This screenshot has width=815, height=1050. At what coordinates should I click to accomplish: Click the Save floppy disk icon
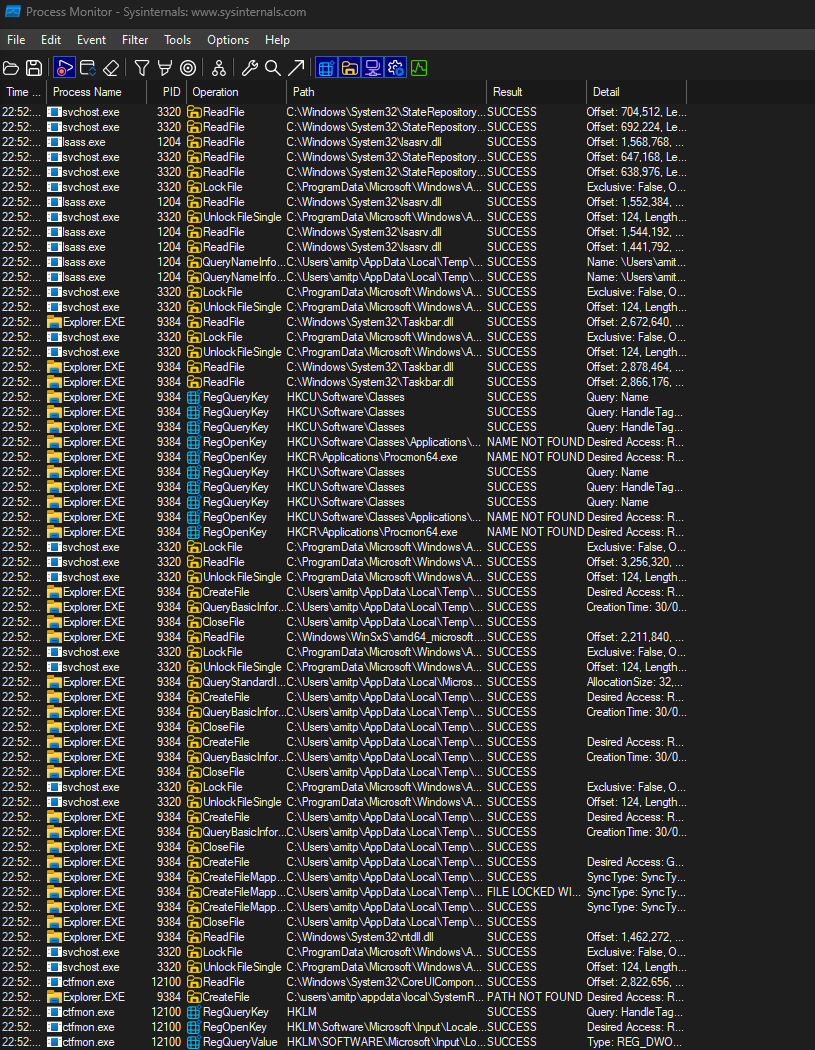click(34, 68)
